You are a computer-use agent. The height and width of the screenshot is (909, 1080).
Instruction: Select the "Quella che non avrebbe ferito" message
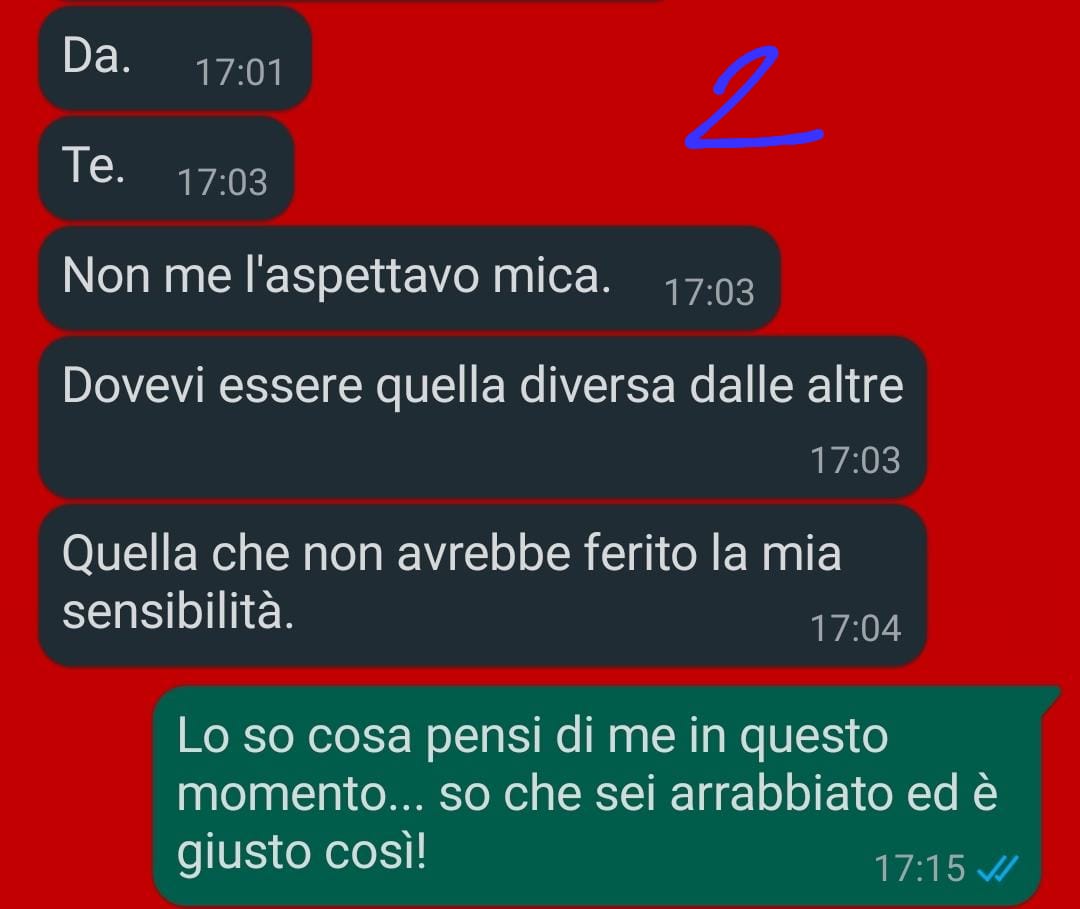(482, 585)
